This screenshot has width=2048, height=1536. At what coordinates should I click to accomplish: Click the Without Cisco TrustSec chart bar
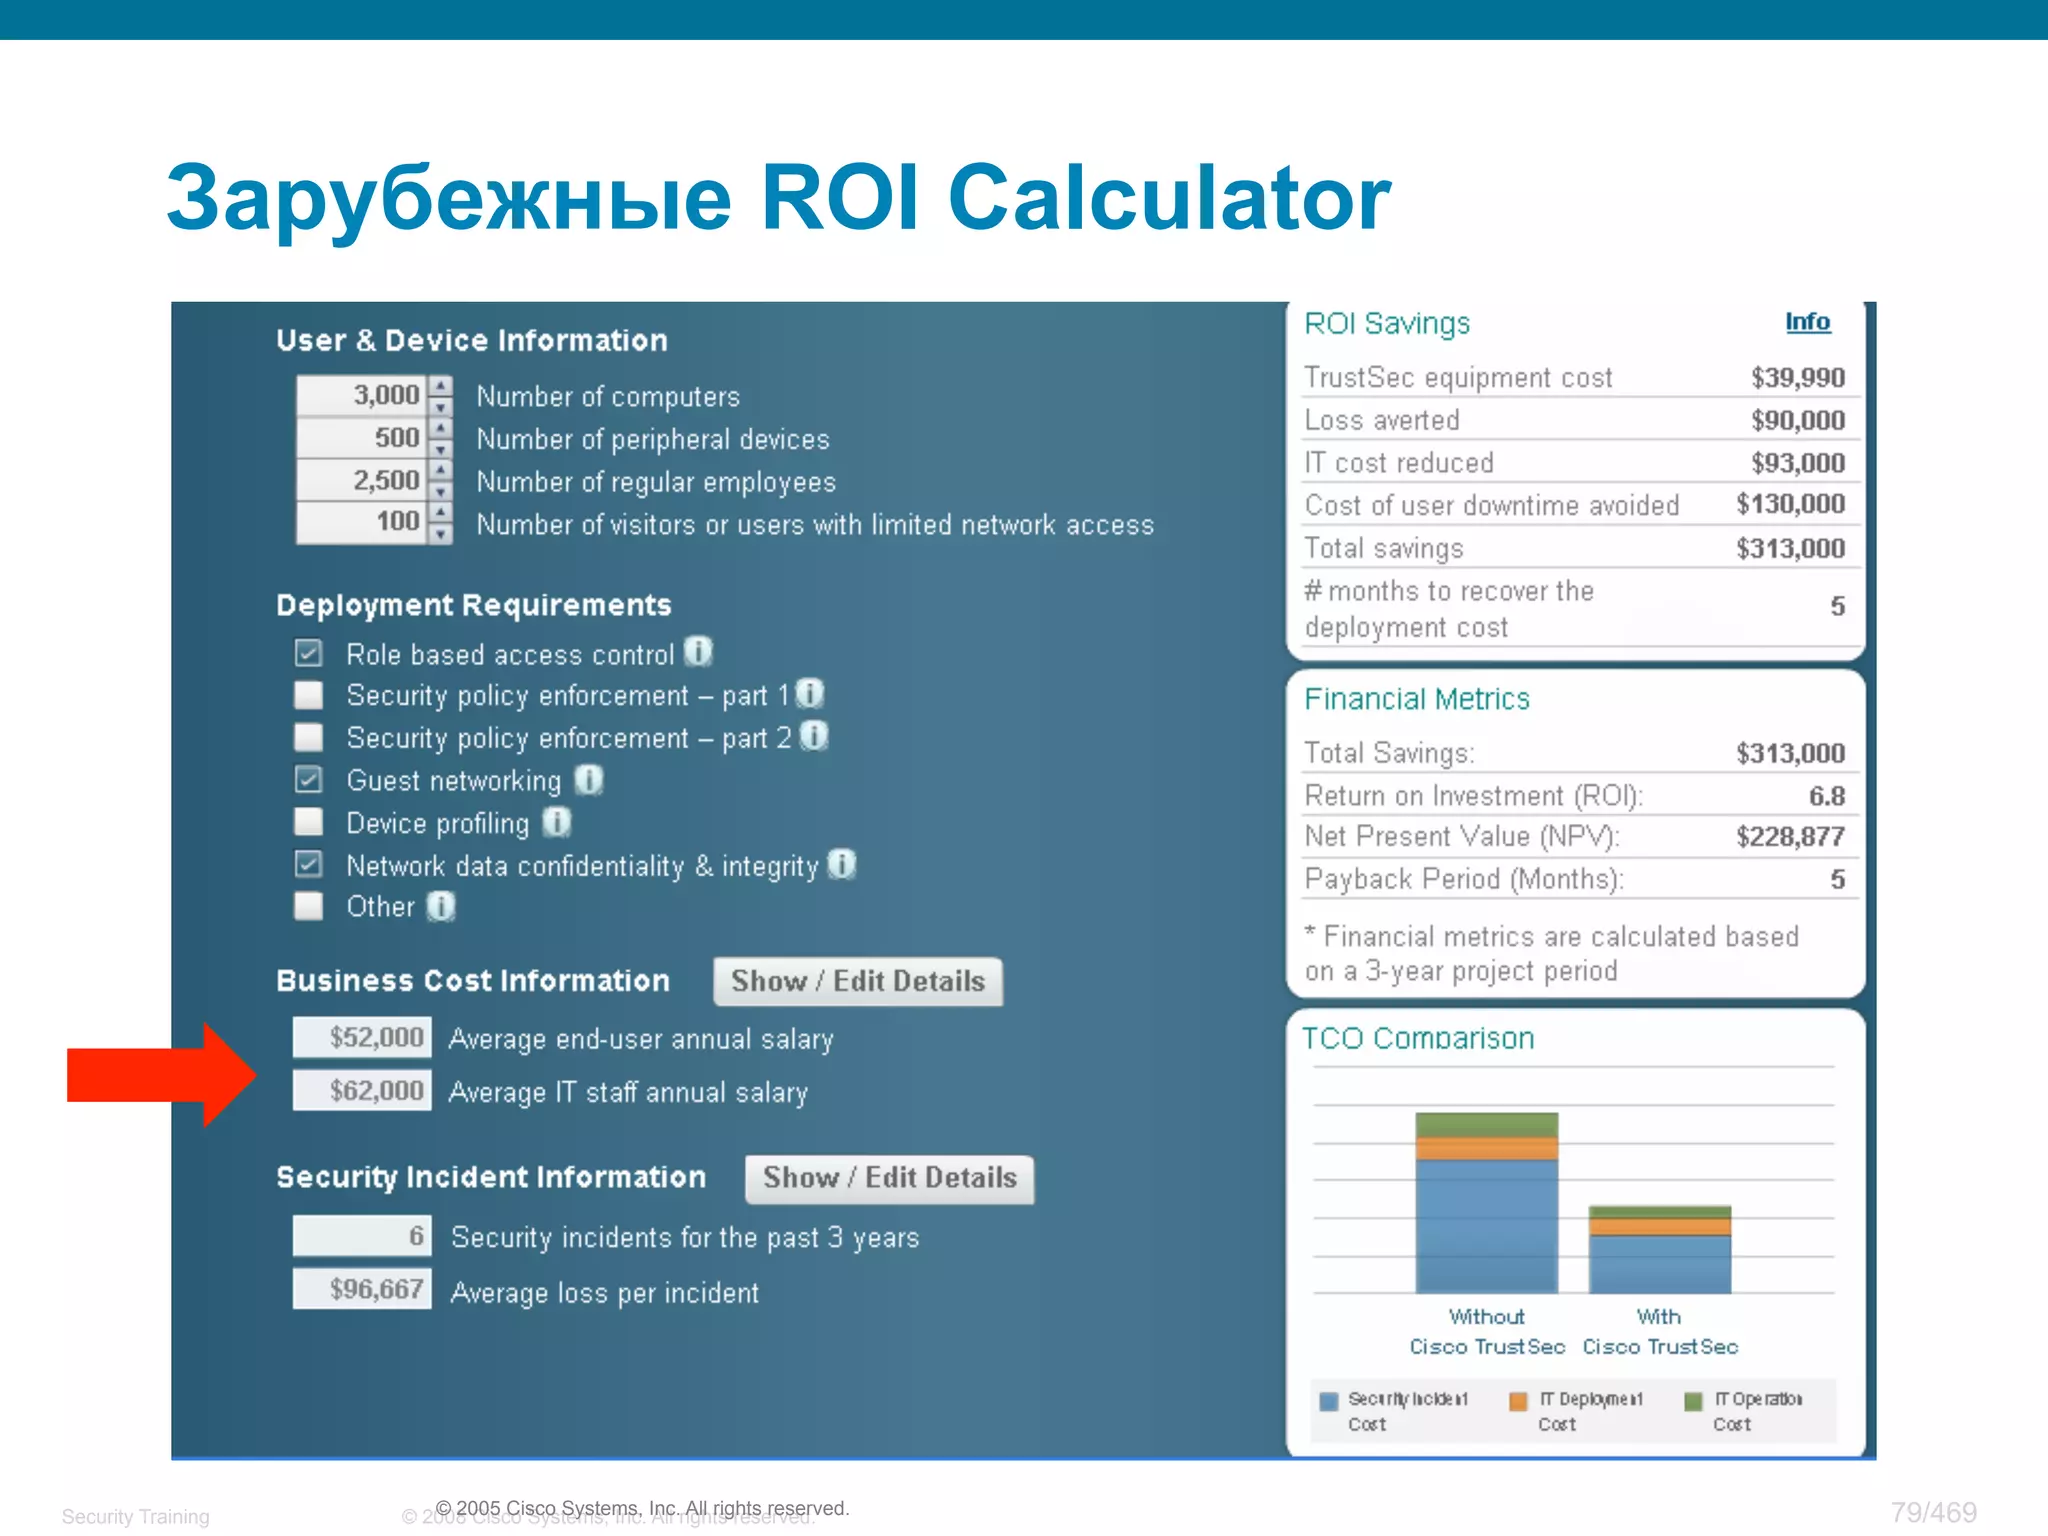(1487, 1203)
